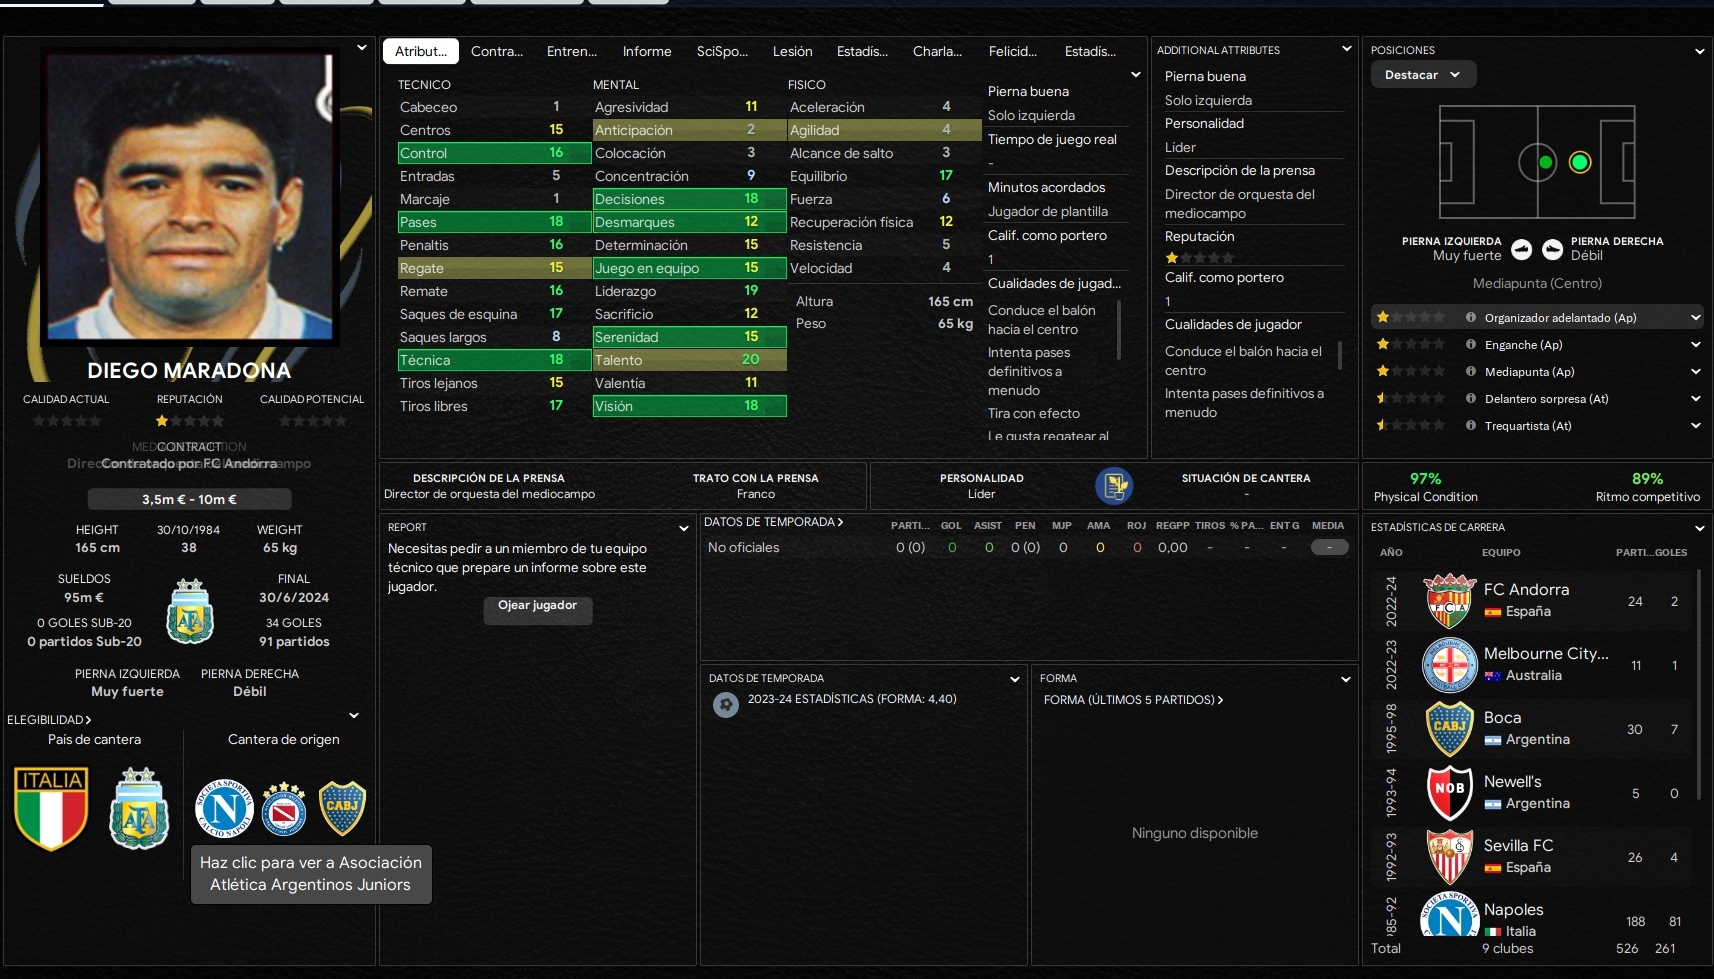Click the Boca badge under Cantera de origen
Viewport: 1714px width, 979px height.
pos(342,808)
